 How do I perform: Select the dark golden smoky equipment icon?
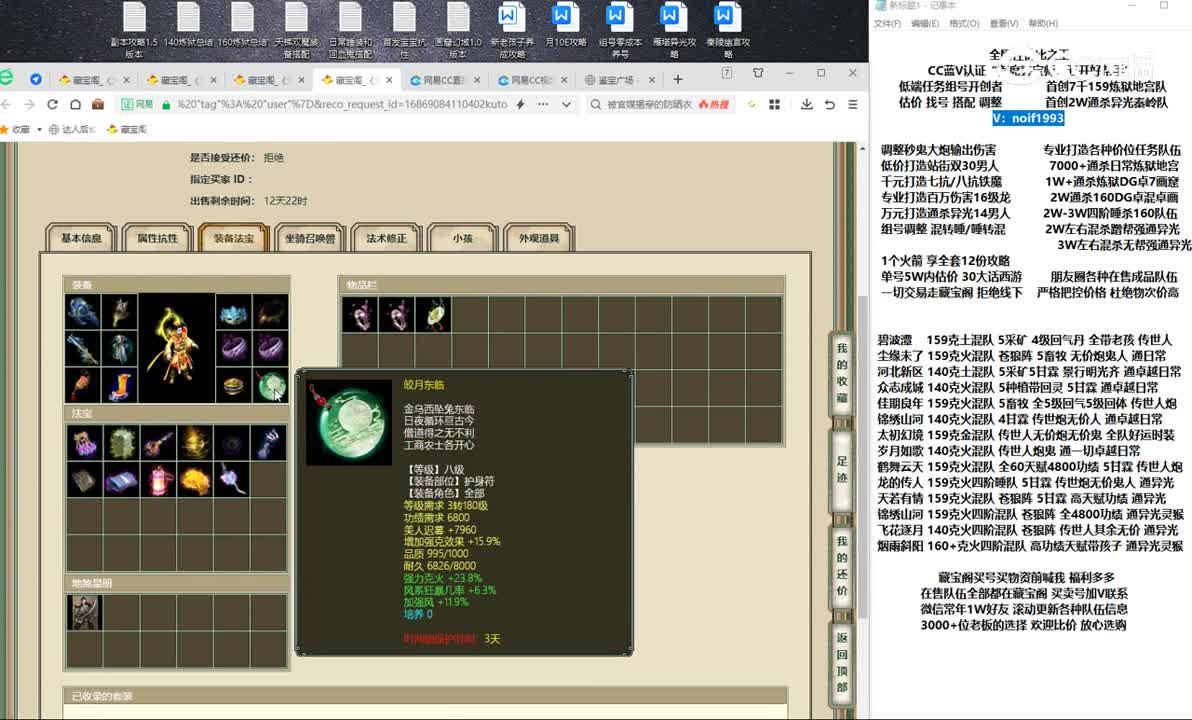click(x=271, y=312)
